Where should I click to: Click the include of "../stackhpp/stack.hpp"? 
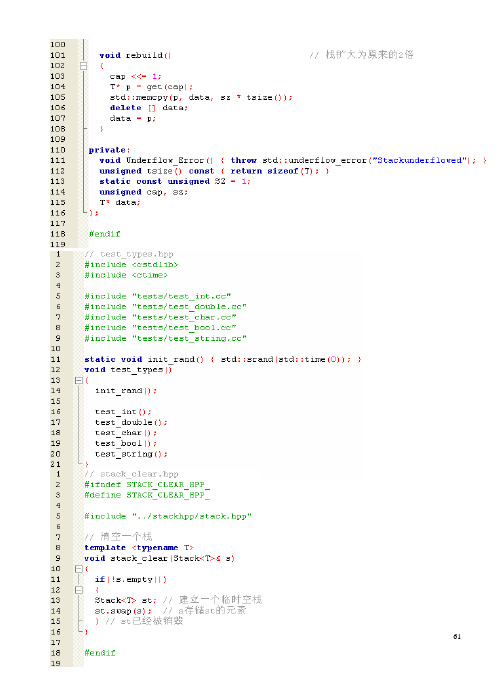tap(168, 516)
